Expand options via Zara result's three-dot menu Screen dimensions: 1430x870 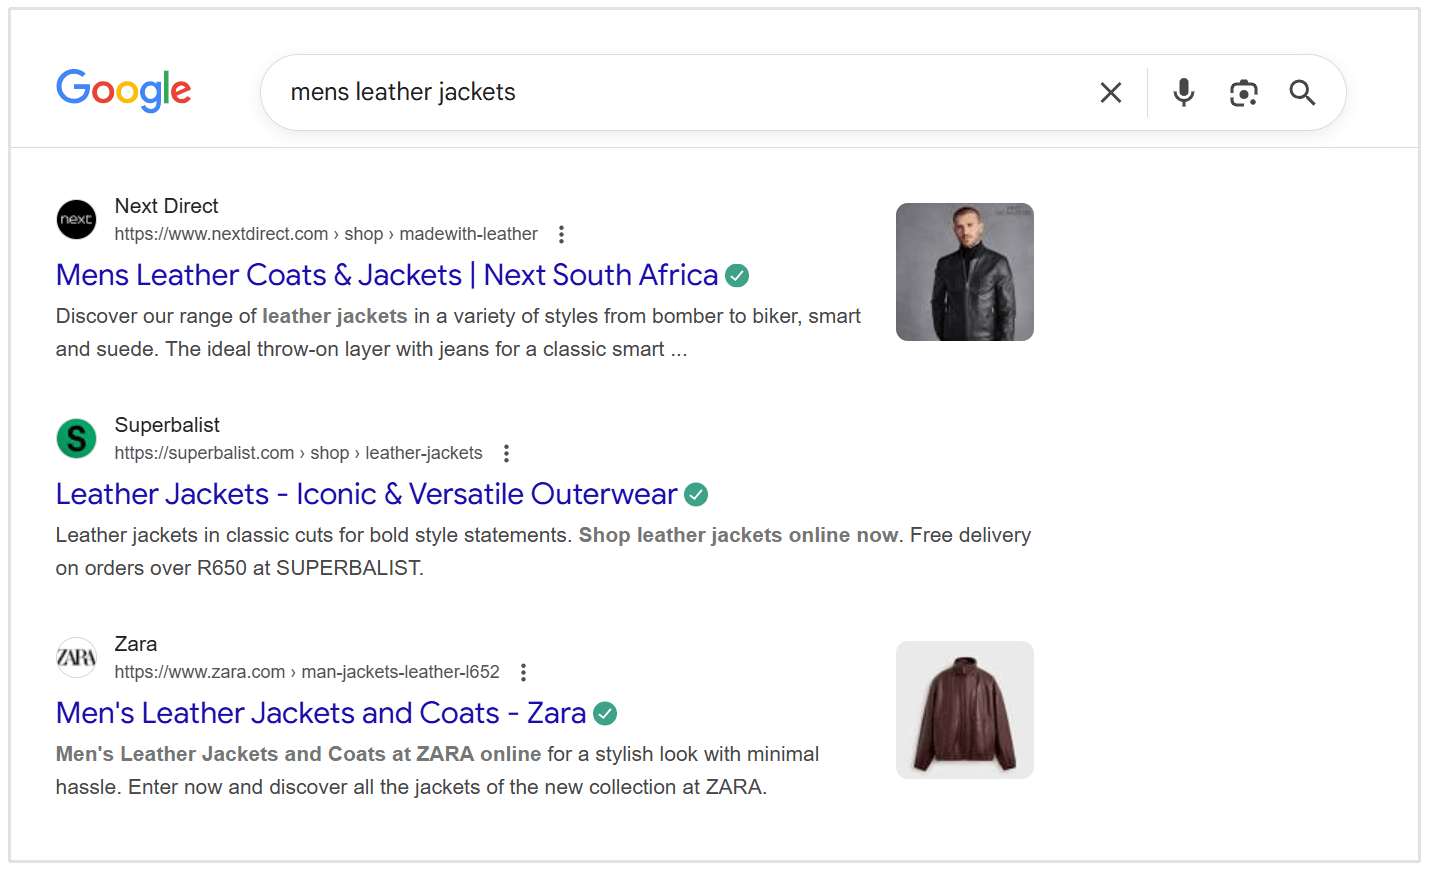coord(523,671)
